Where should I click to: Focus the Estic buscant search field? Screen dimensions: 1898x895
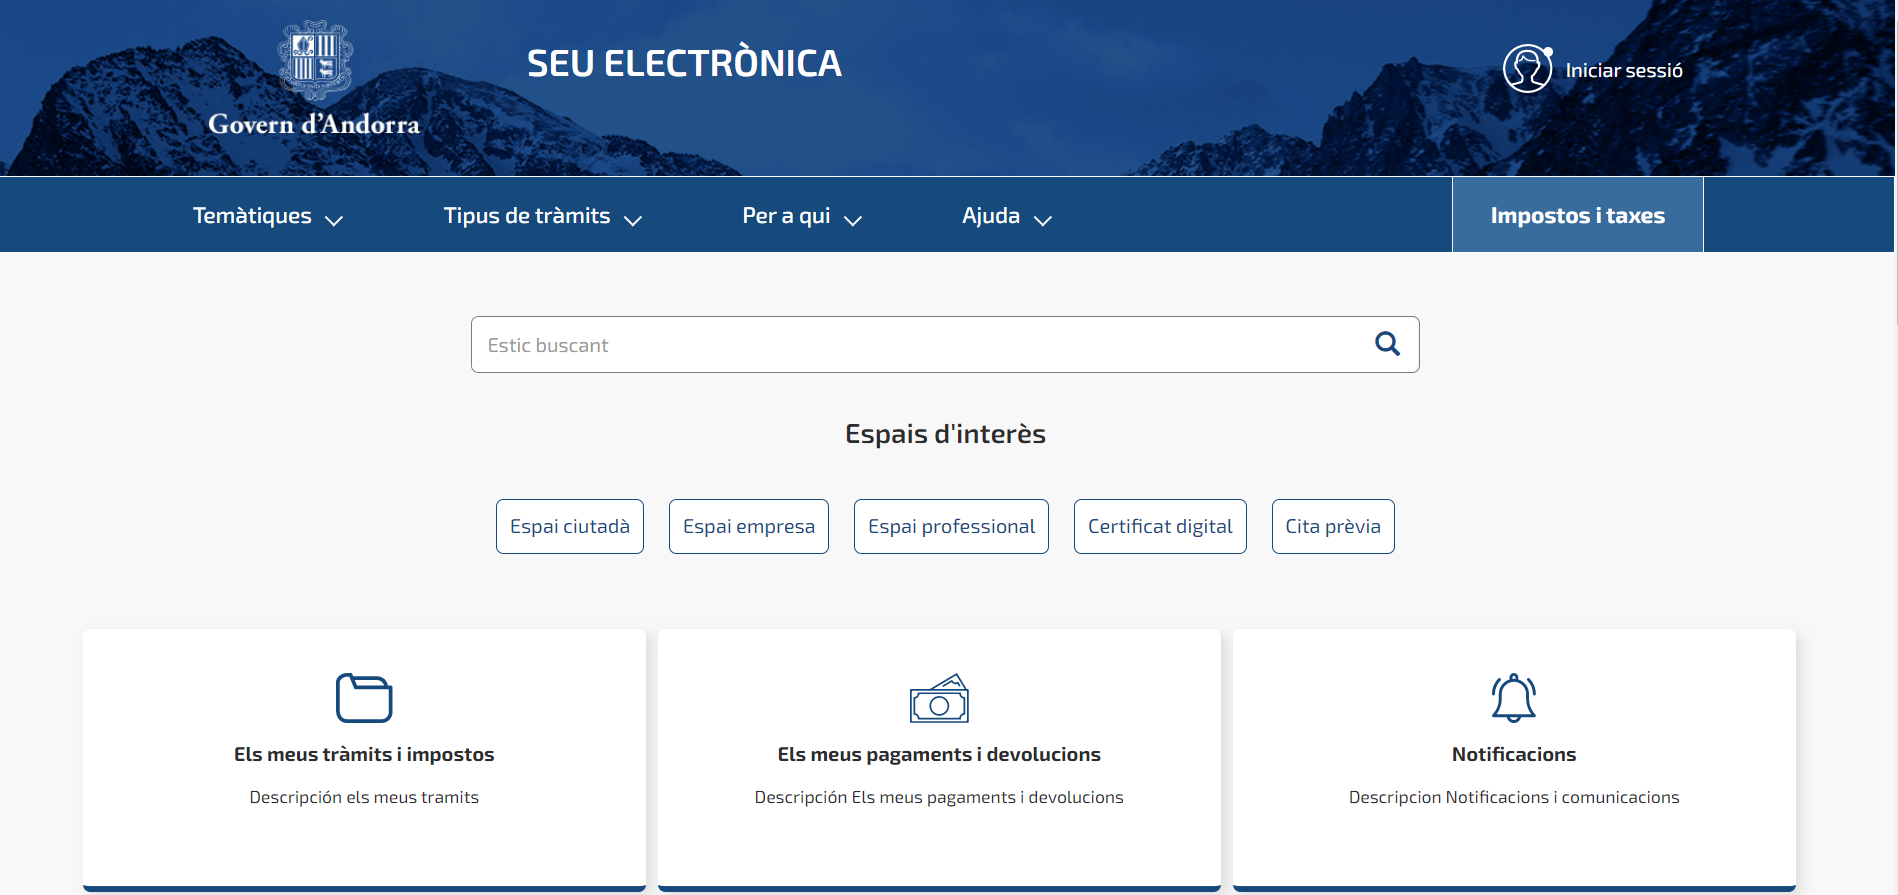920,345
